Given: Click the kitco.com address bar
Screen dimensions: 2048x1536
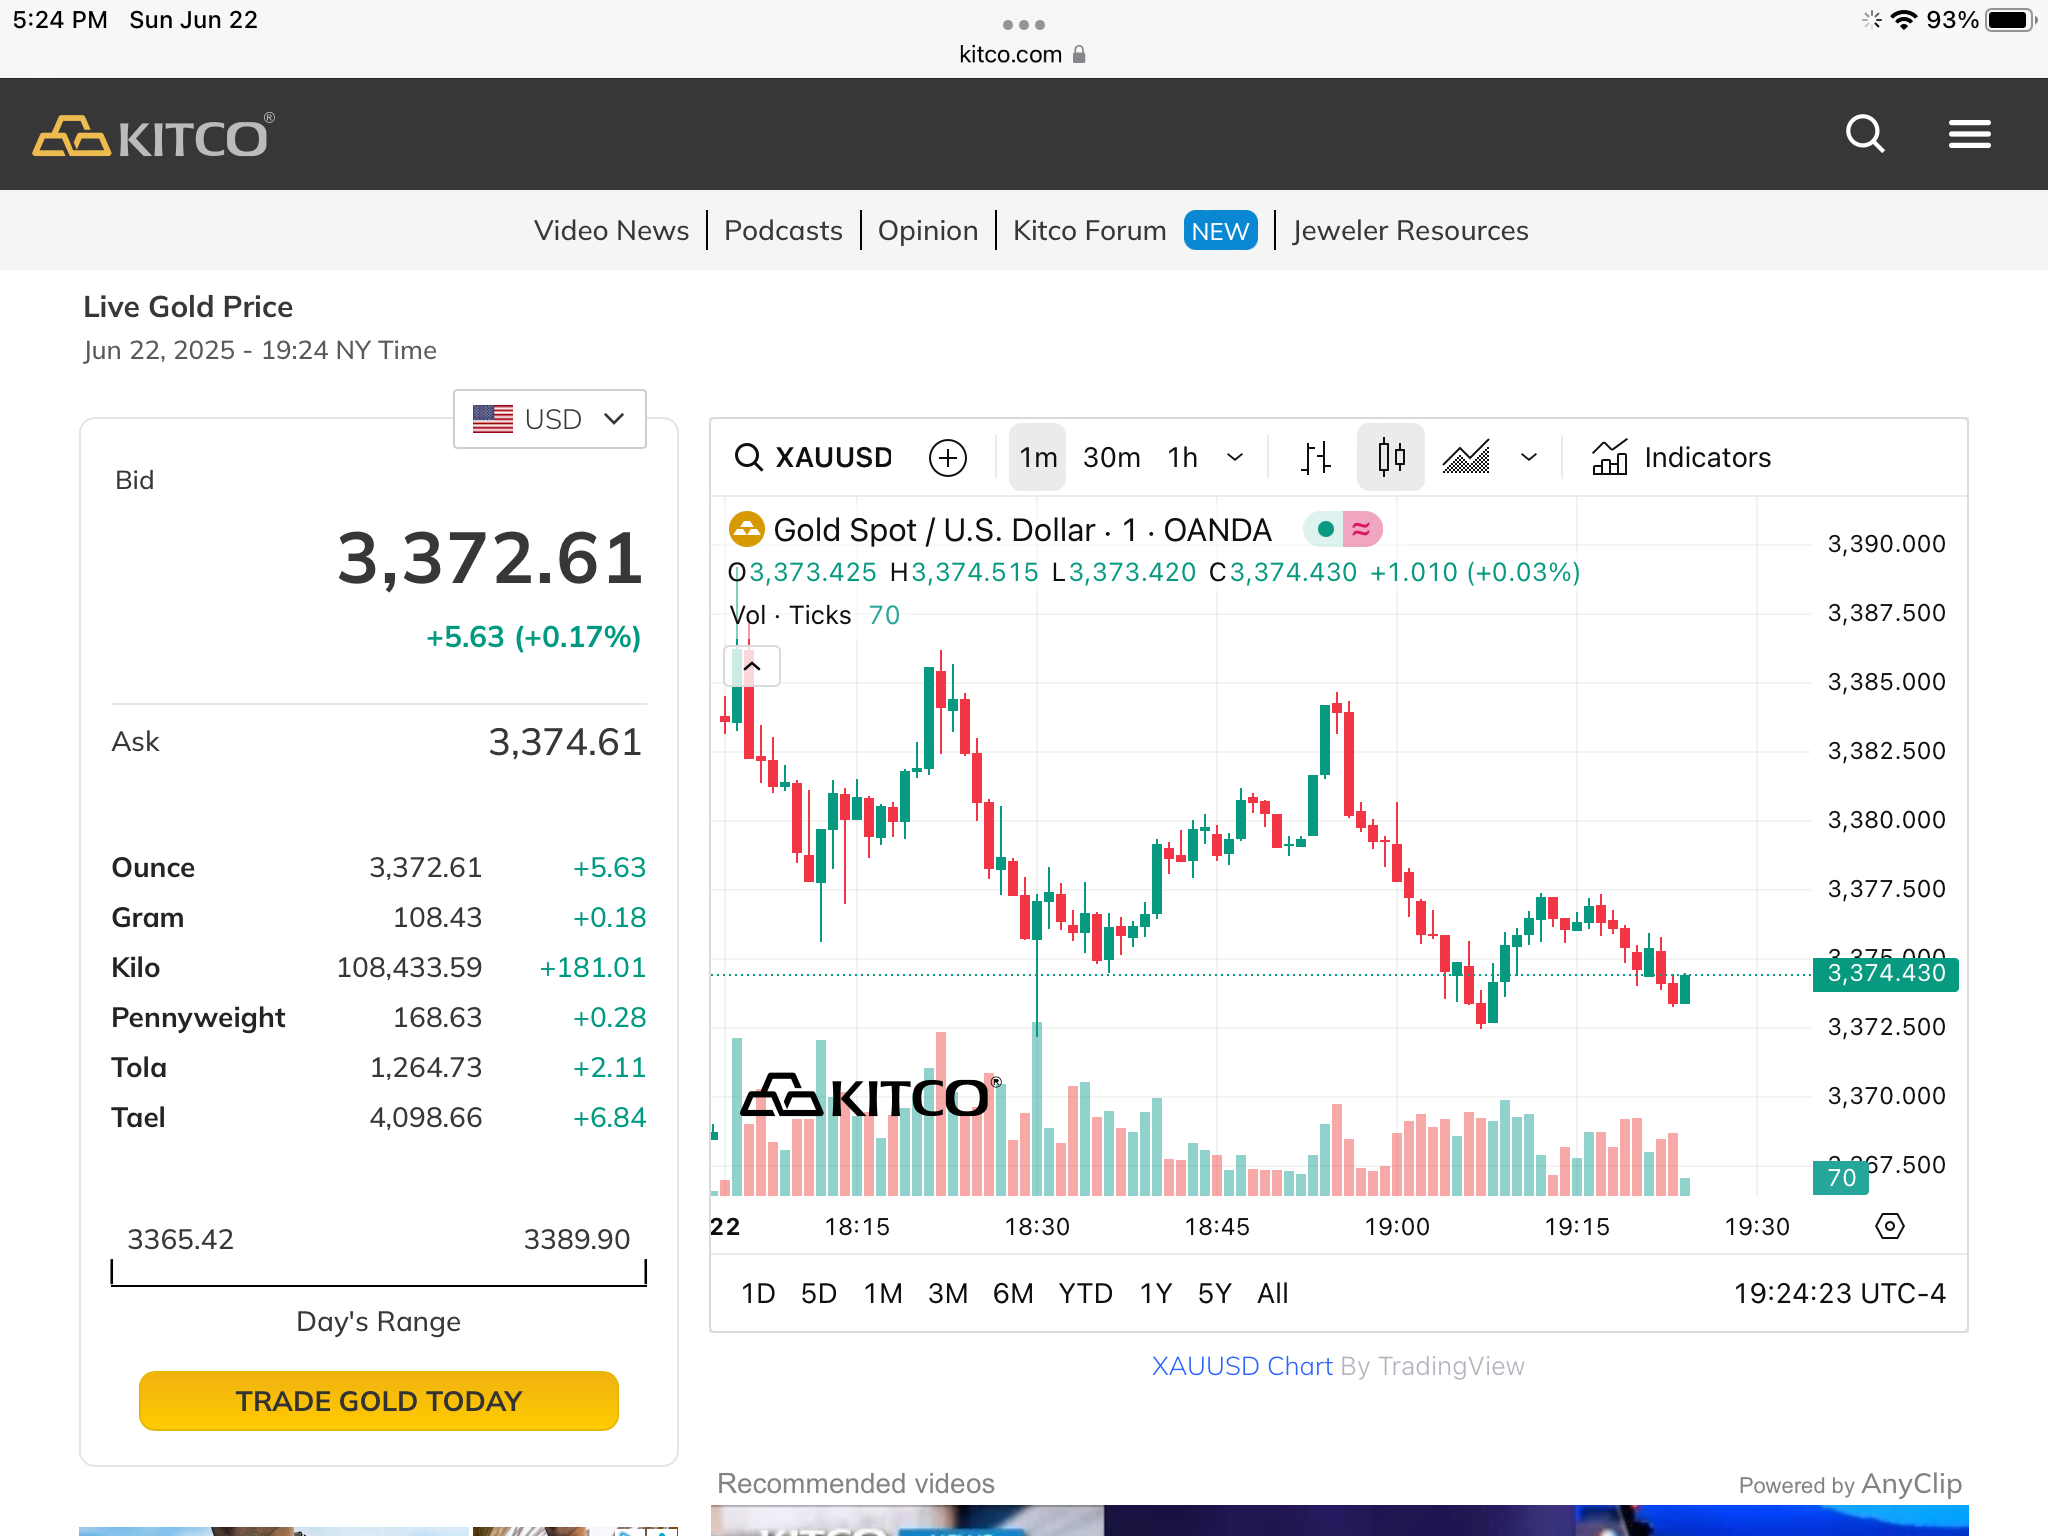Looking at the screenshot, I should pyautogui.click(x=1022, y=54).
